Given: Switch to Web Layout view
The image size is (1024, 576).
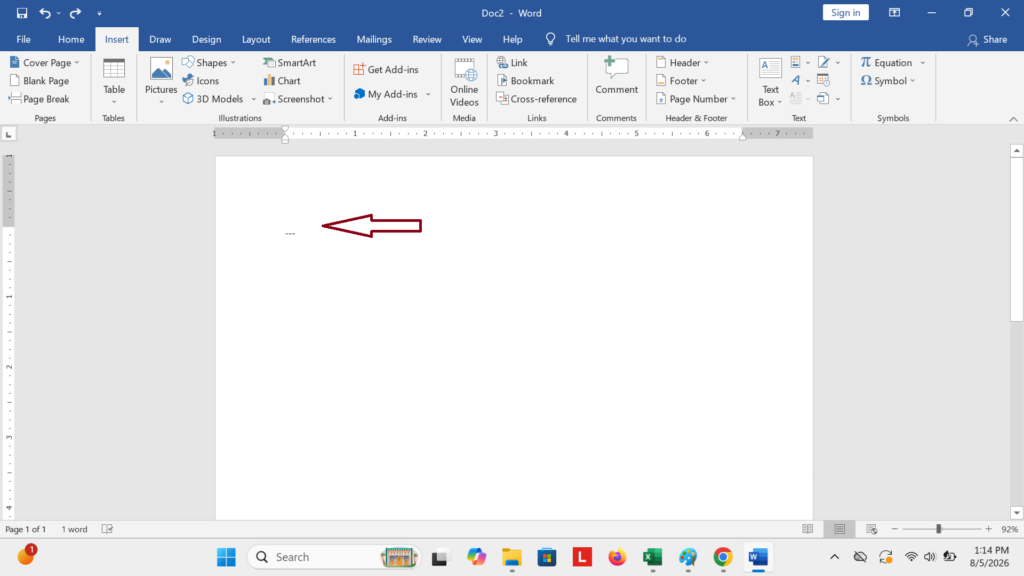Looking at the screenshot, I should coord(871,529).
